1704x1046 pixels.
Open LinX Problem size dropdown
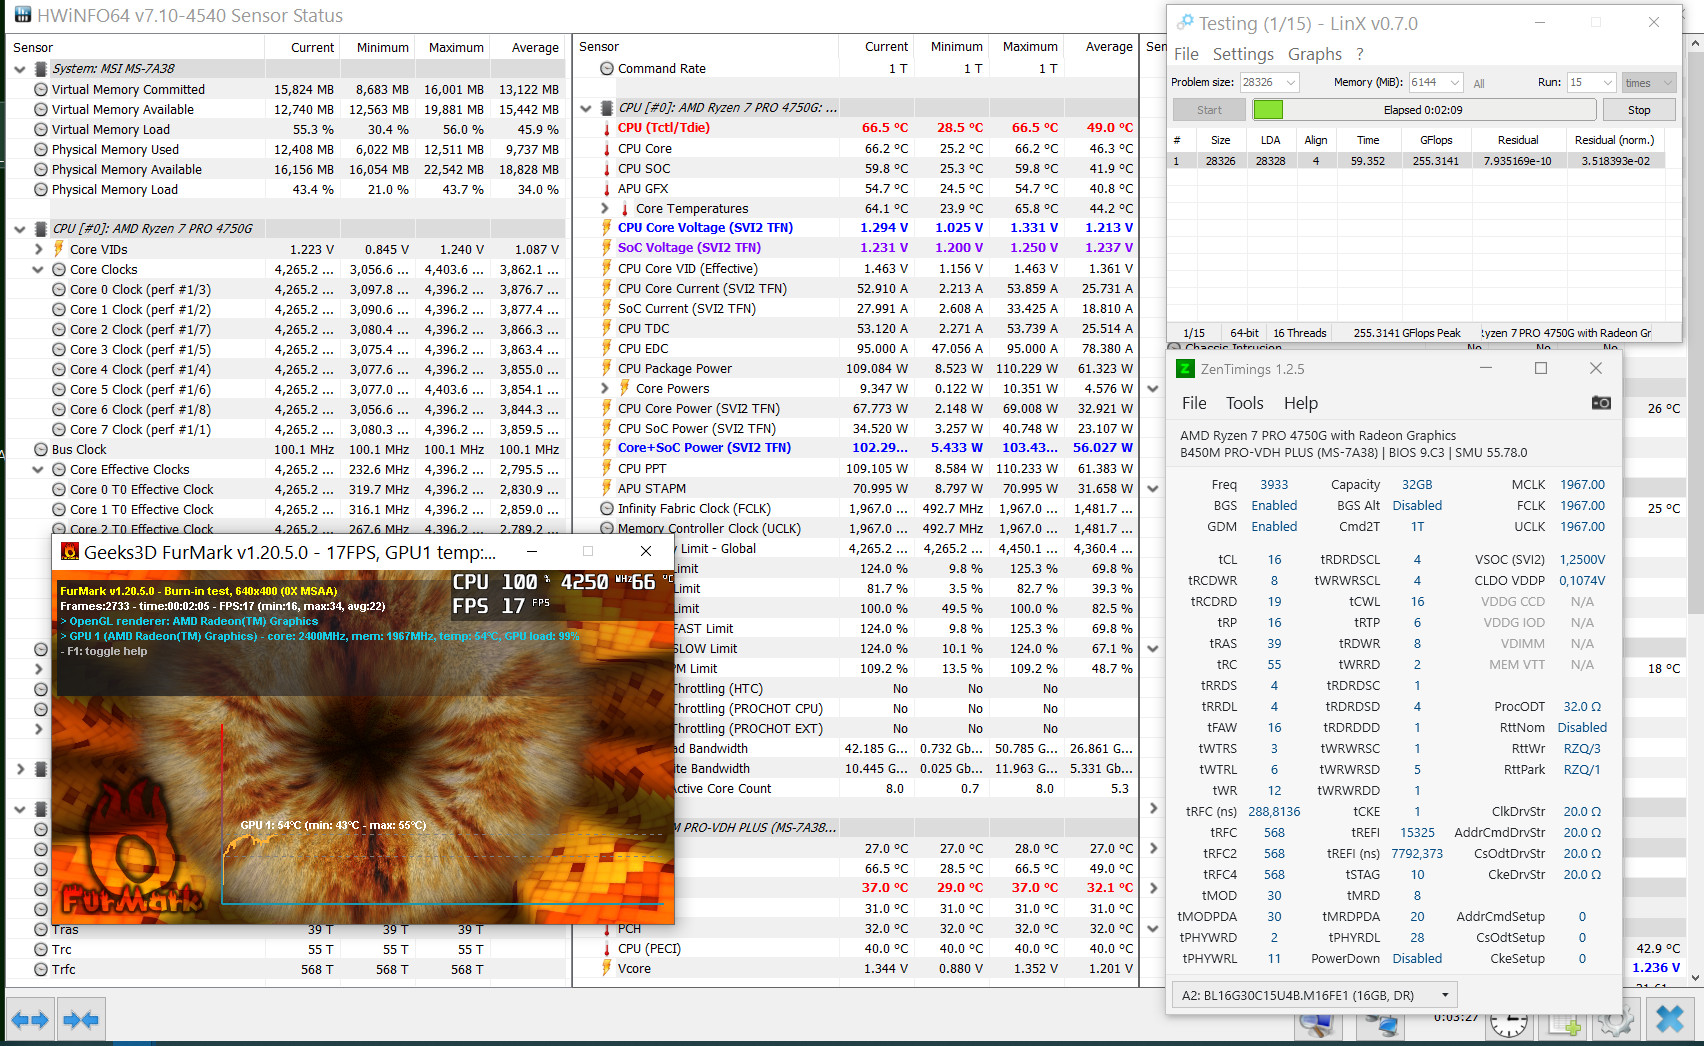coord(1291,82)
